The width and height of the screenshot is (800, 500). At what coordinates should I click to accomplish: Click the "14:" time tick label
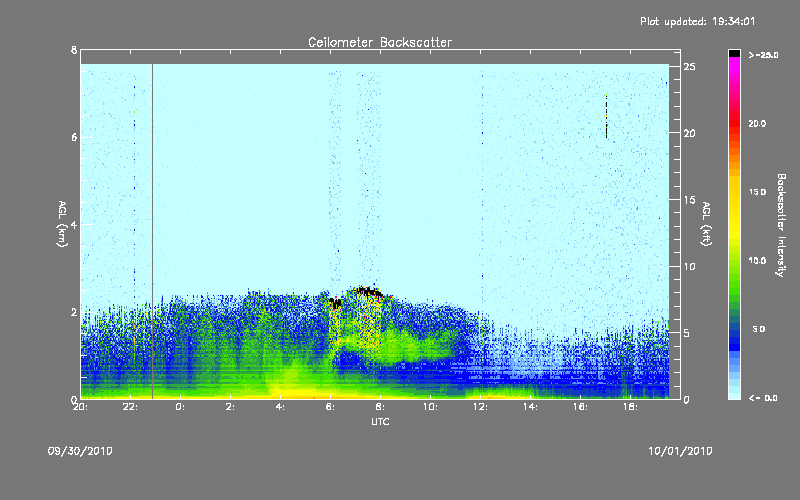point(530,407)
